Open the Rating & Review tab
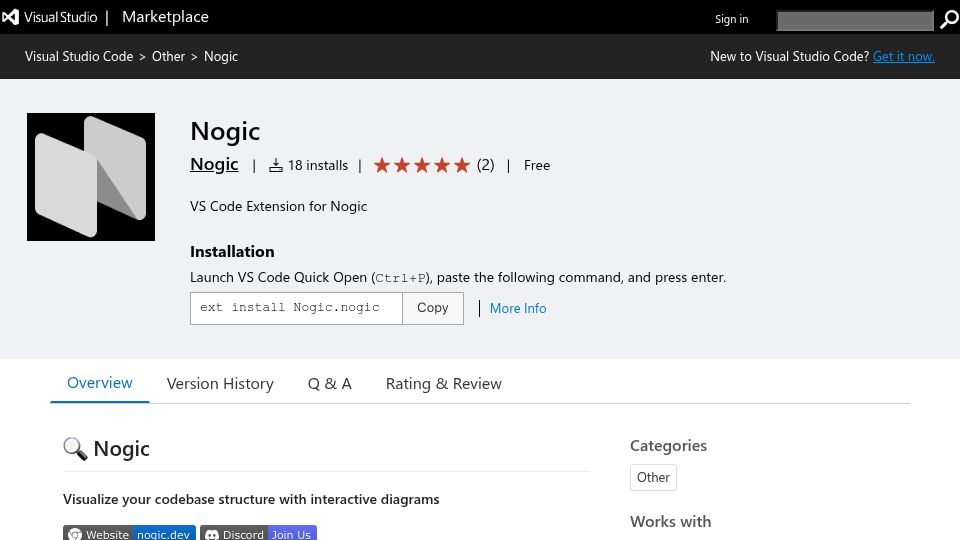The width and height of the screenshot is (960, 540). pyautogui.click(x=444, y=384)
